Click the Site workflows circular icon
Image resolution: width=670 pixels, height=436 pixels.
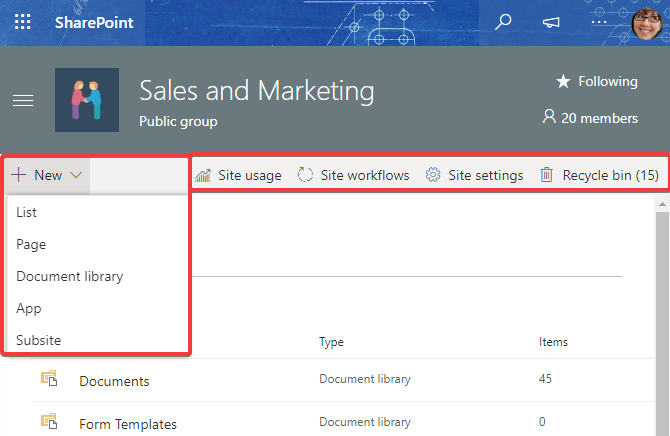point(305,175)
